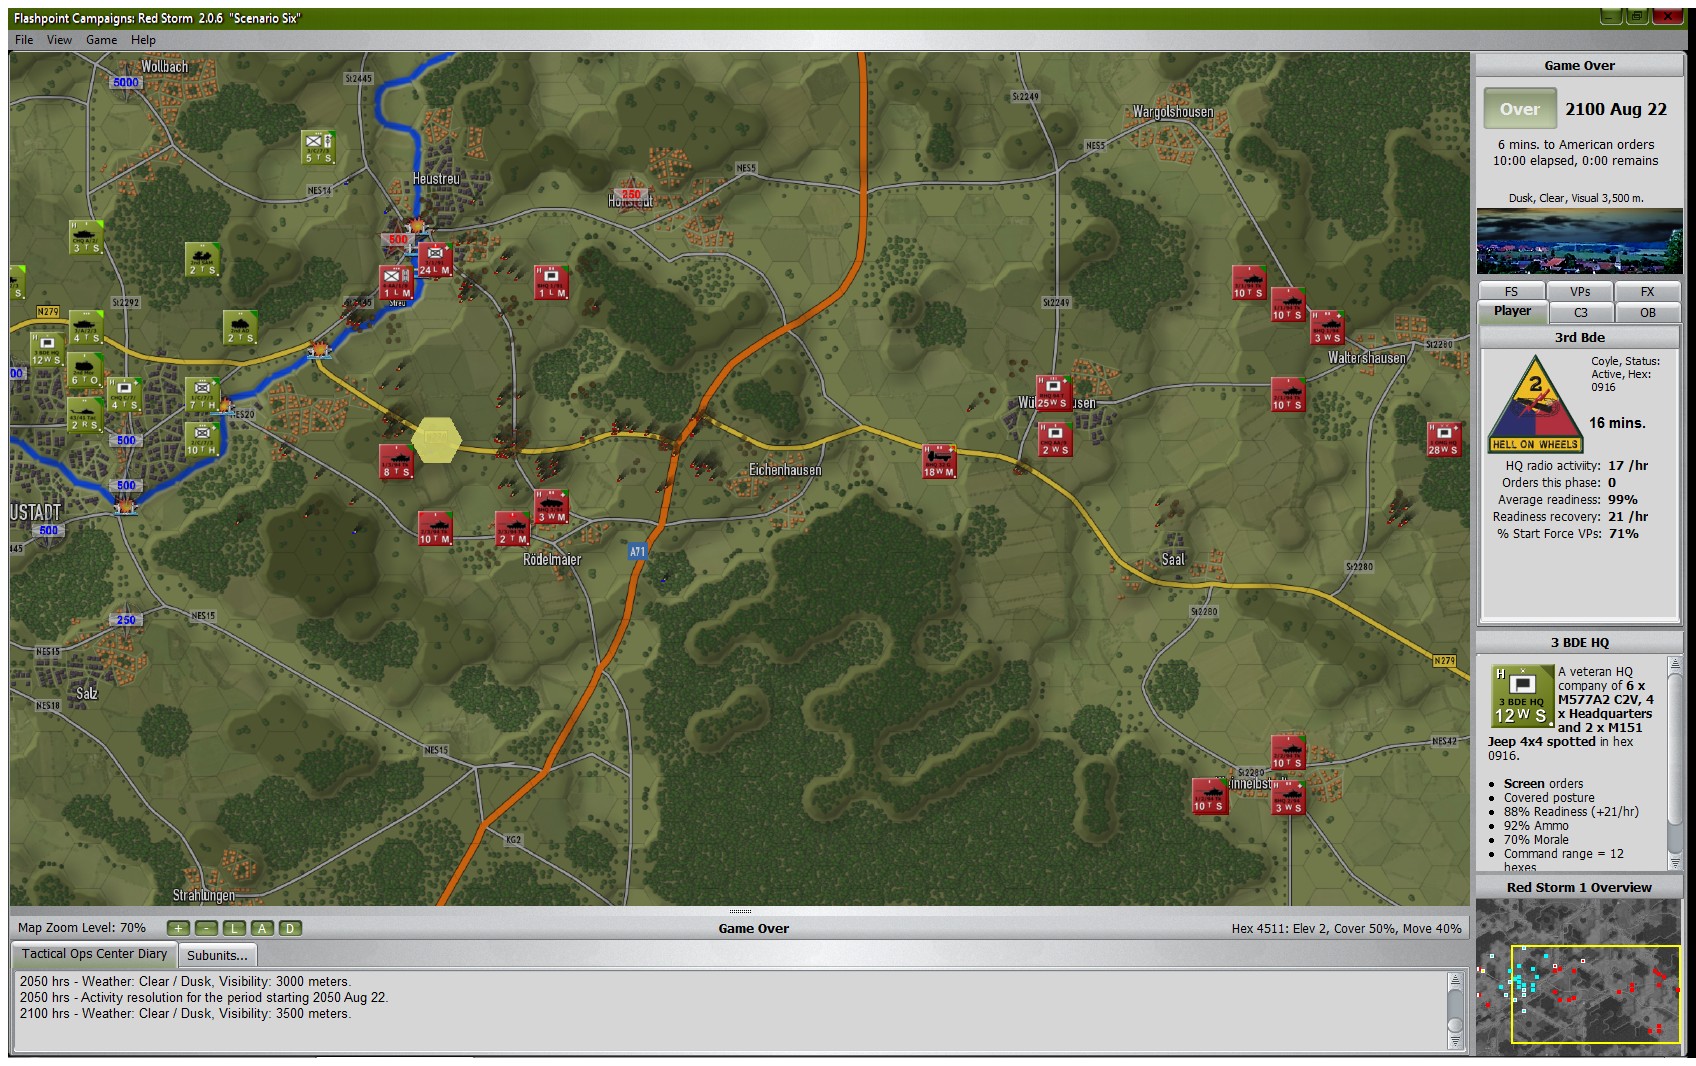The height and width of the screenshot is (1066, 1696).
Task: Select green tank unit 4 T S on N279
Action: [x=86, y=327]
